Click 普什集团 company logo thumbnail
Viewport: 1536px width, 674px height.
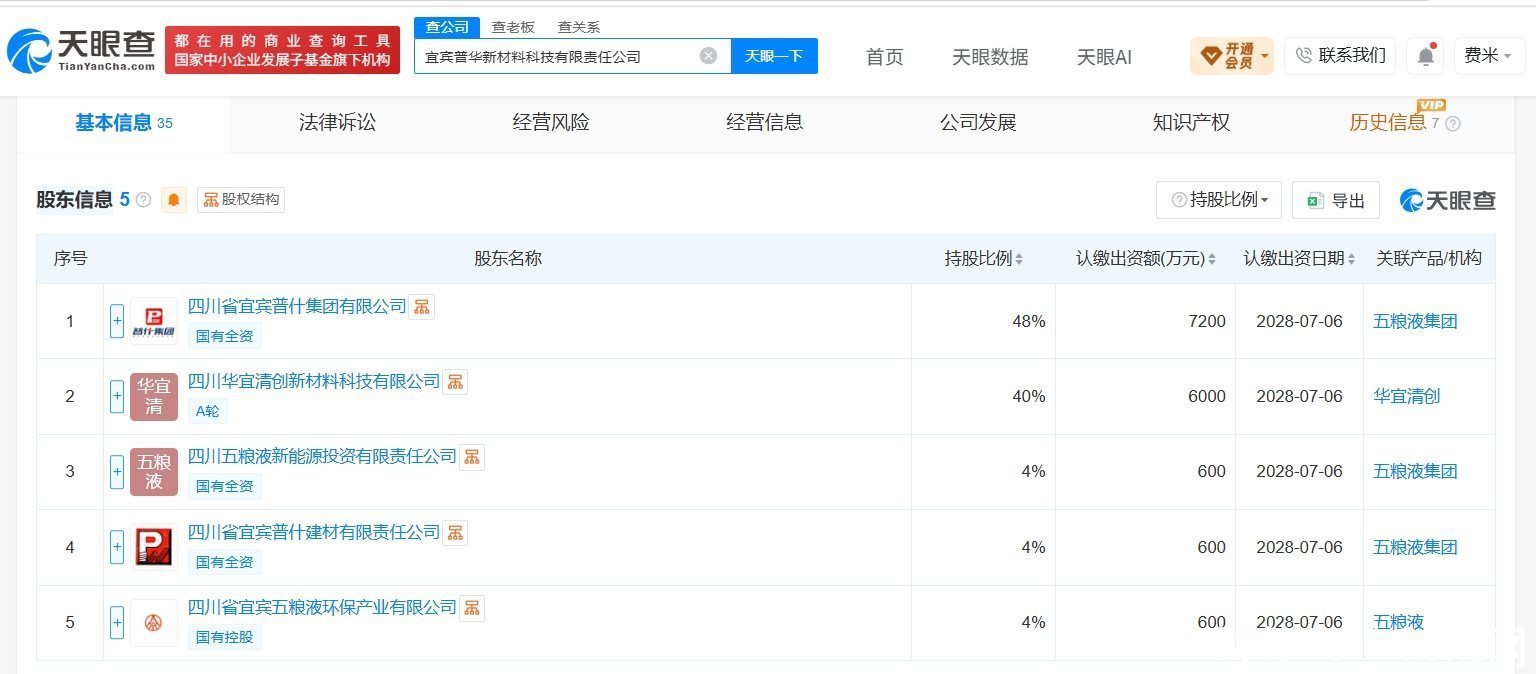(x=154, y=321)
